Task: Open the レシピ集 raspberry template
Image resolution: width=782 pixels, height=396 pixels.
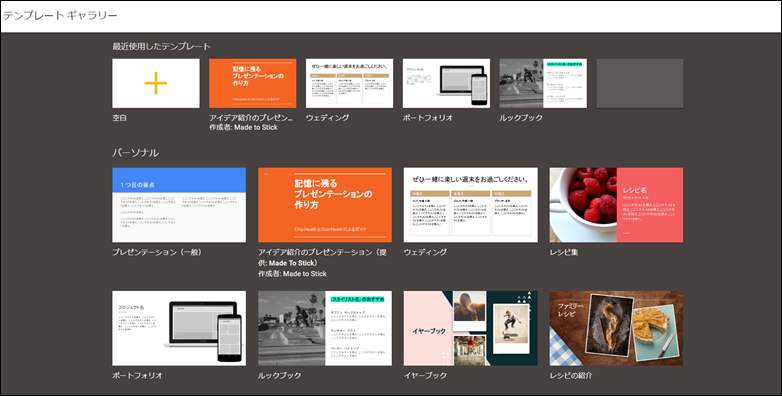Action: pos(616,205)
